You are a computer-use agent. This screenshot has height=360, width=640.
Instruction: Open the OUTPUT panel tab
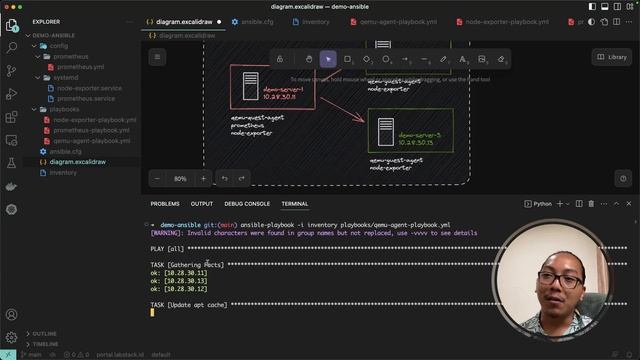point(202,204)
